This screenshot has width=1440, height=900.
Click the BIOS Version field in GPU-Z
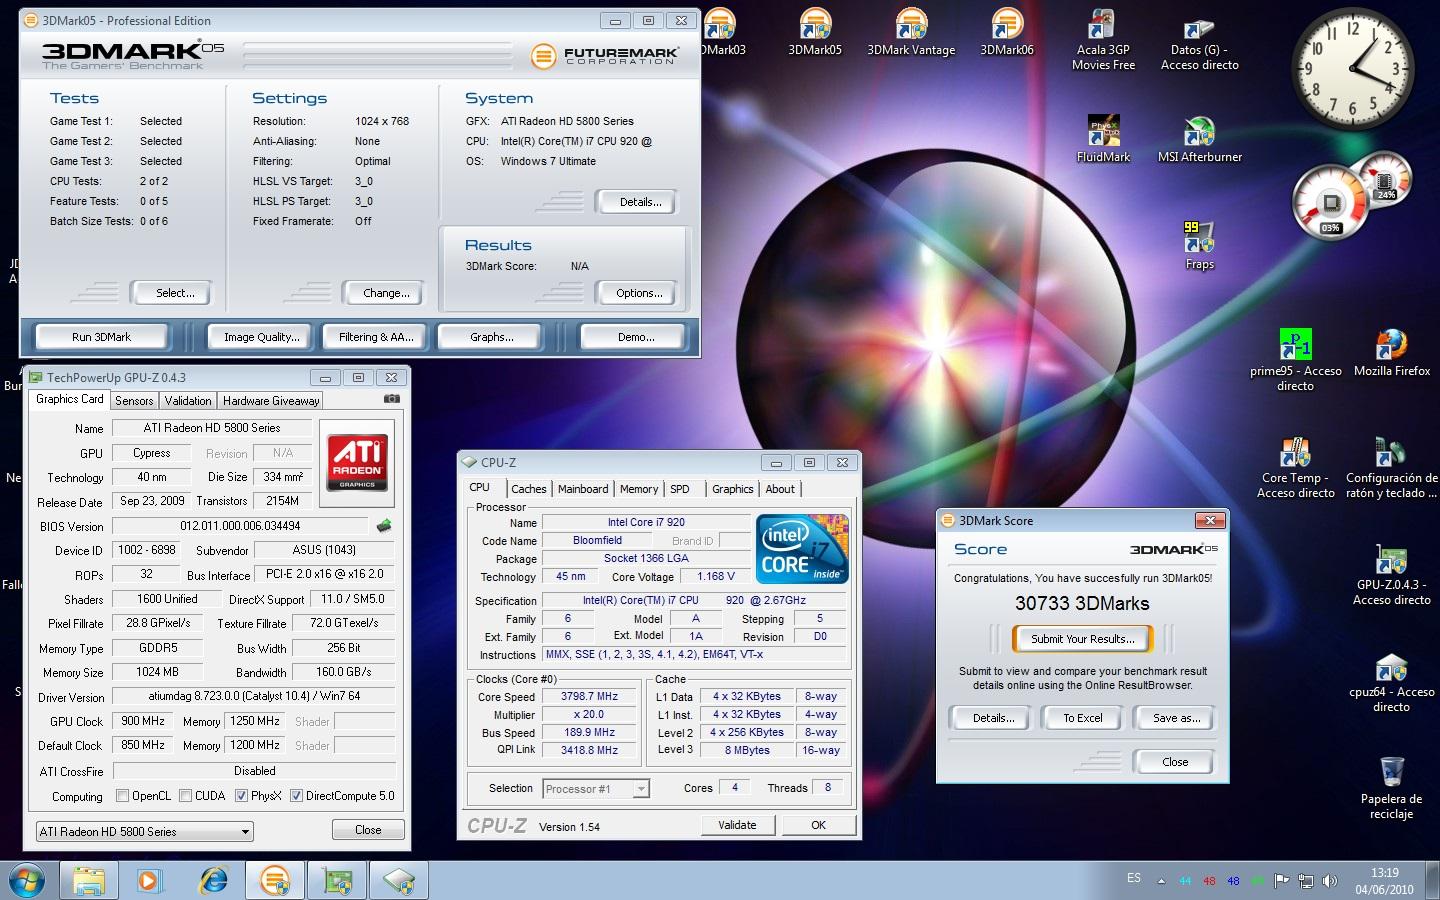[240, 525]
